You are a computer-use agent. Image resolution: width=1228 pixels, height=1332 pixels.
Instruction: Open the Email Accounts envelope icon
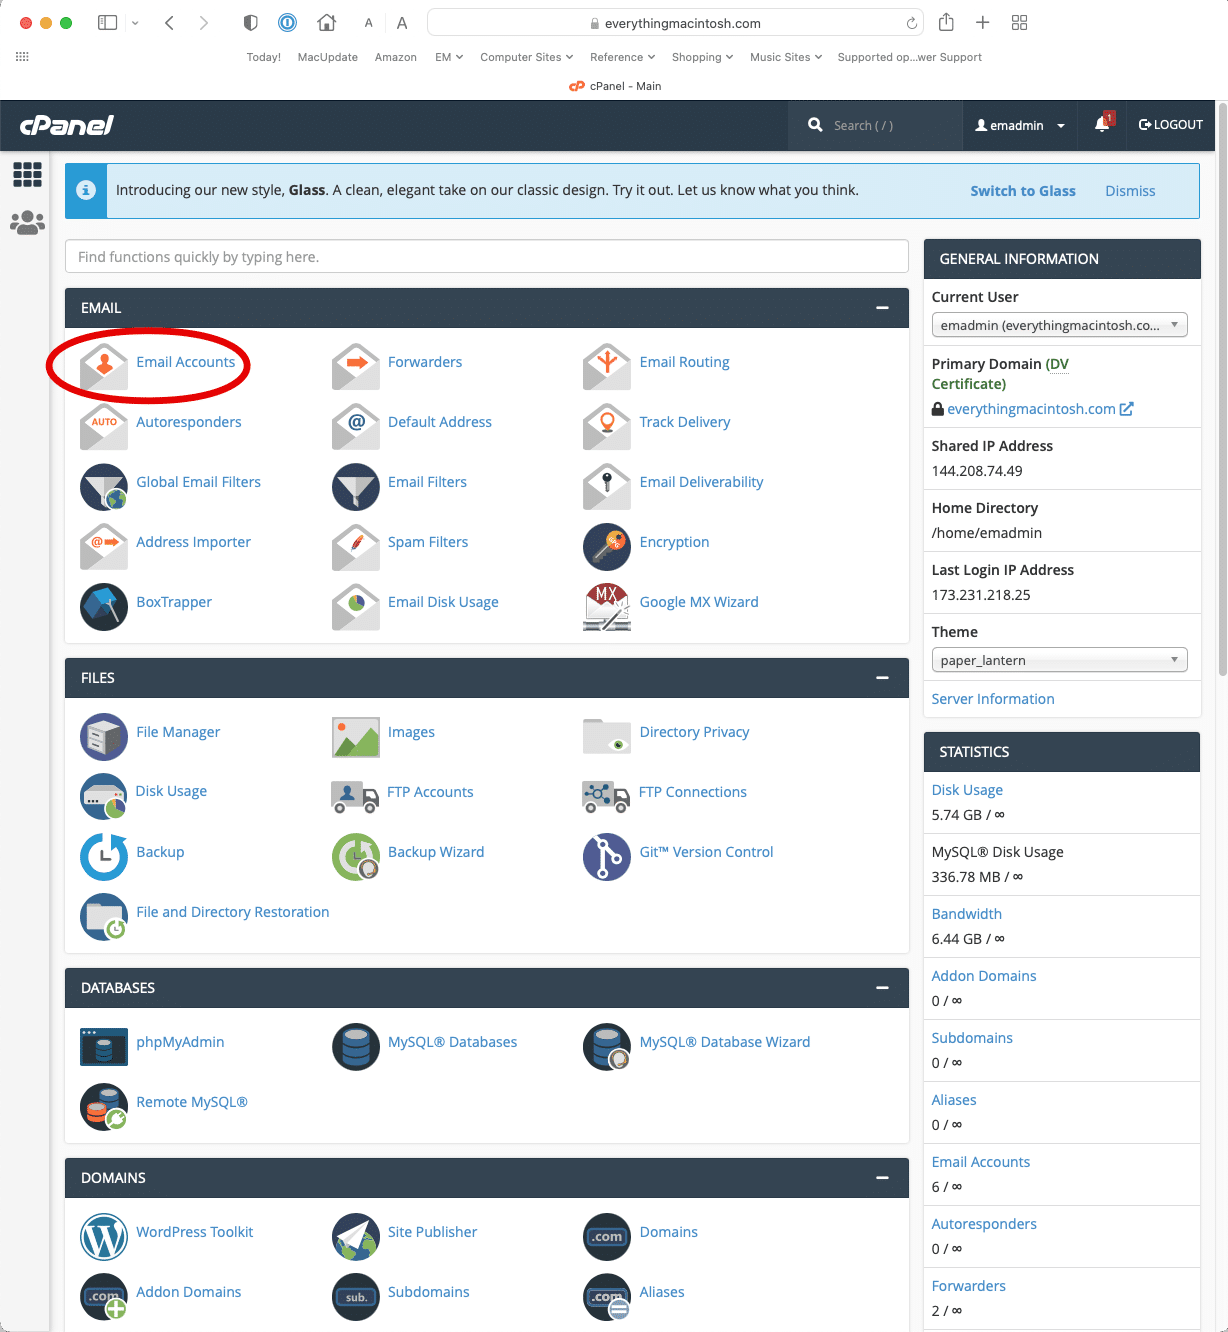(x=104, y=366)
